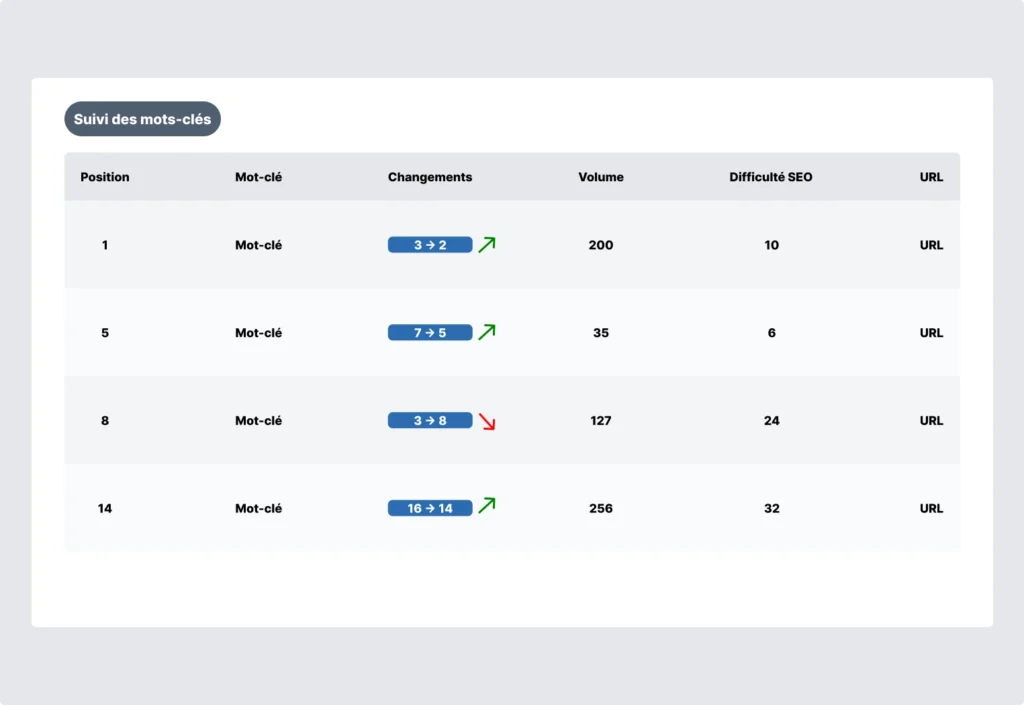This screenshot has width=1024, height=705.
Task: Click the 'Difficulté SEO' column header
Action: (x=771, y=177)
